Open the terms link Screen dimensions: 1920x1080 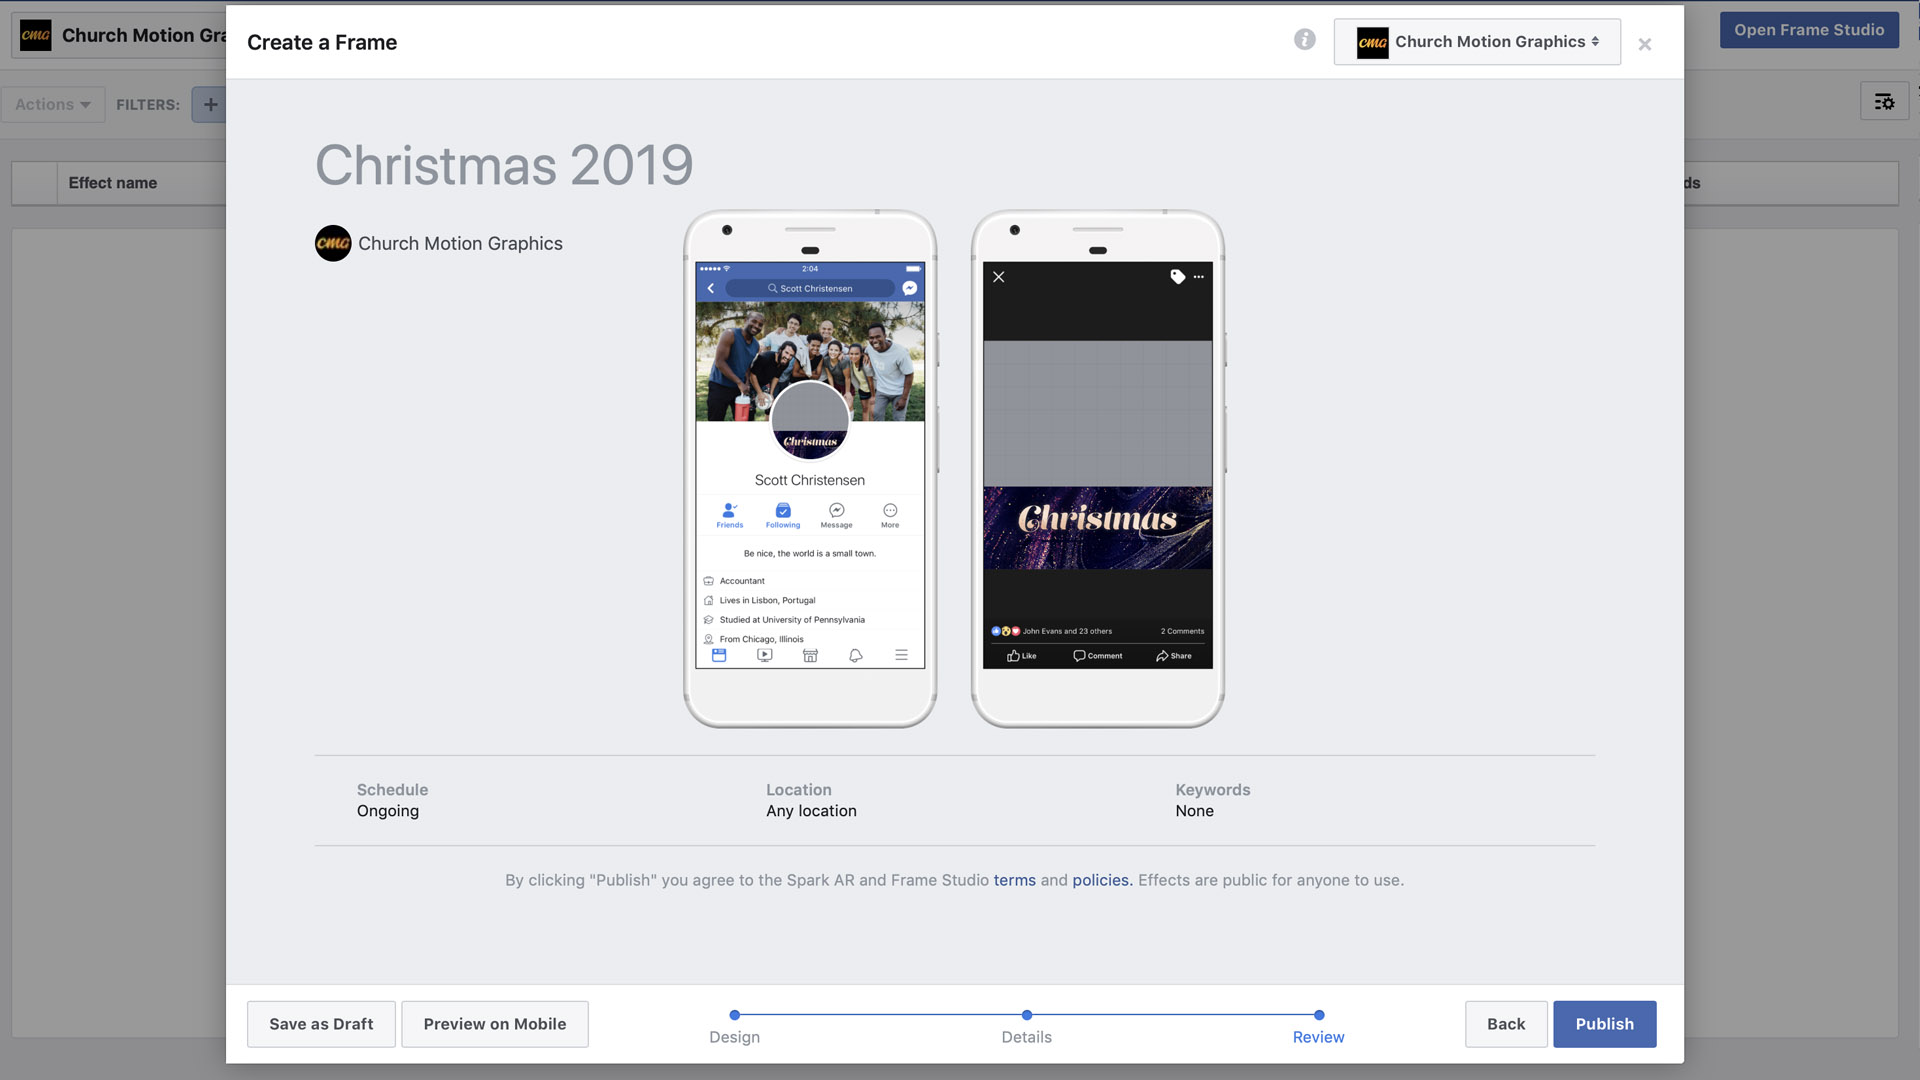[x=1014, y=880]
